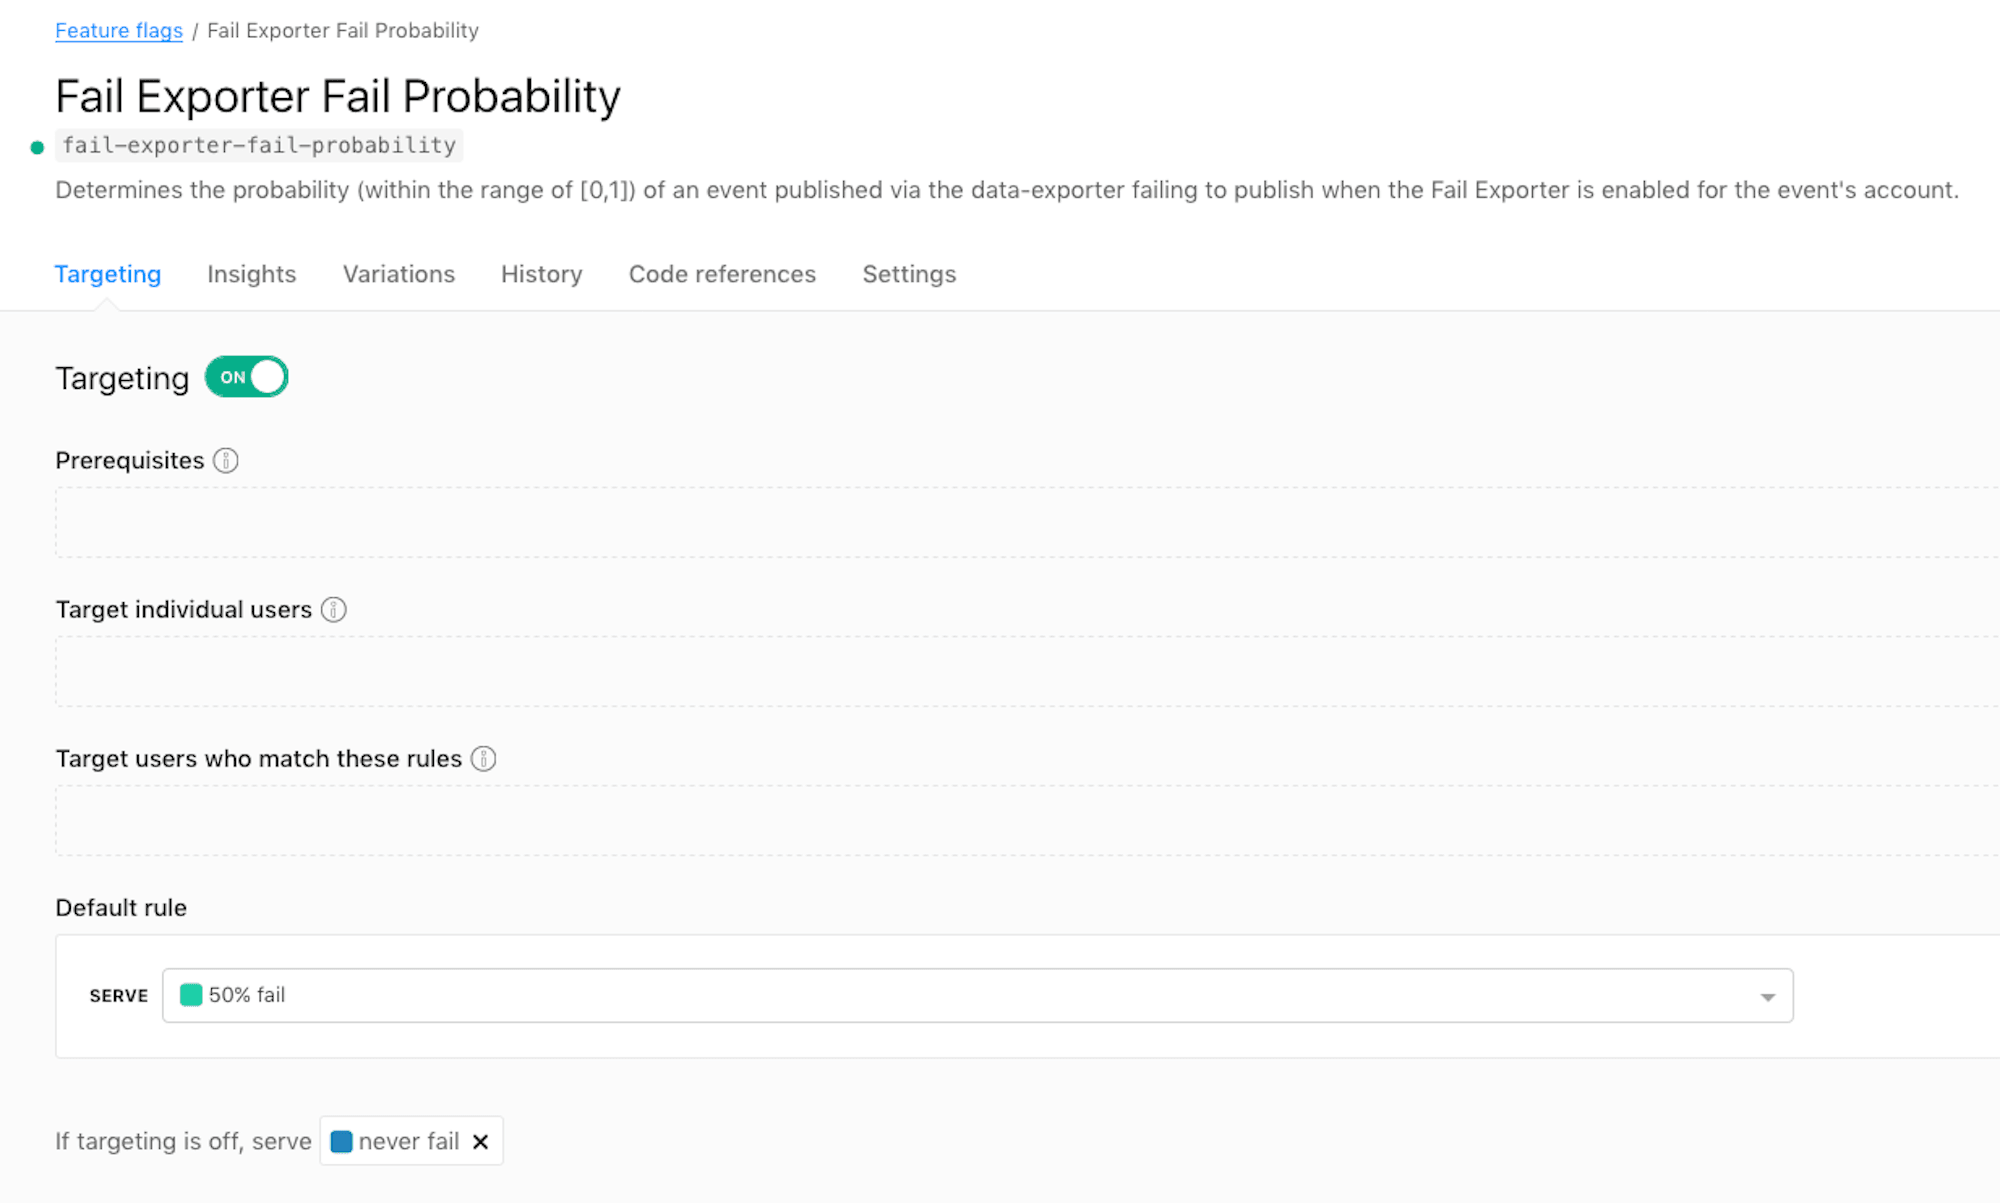Copy the fail-exporter-fail-probability flag key
The height and width of the screenshot is (1203, 2000).
[x=259, y=145]
